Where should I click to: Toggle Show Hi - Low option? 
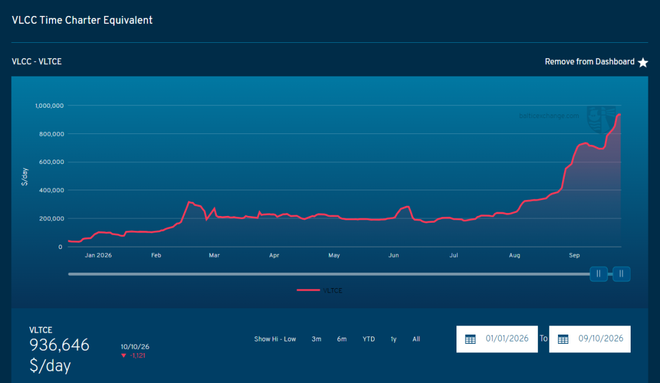click(x=275, y=339)
